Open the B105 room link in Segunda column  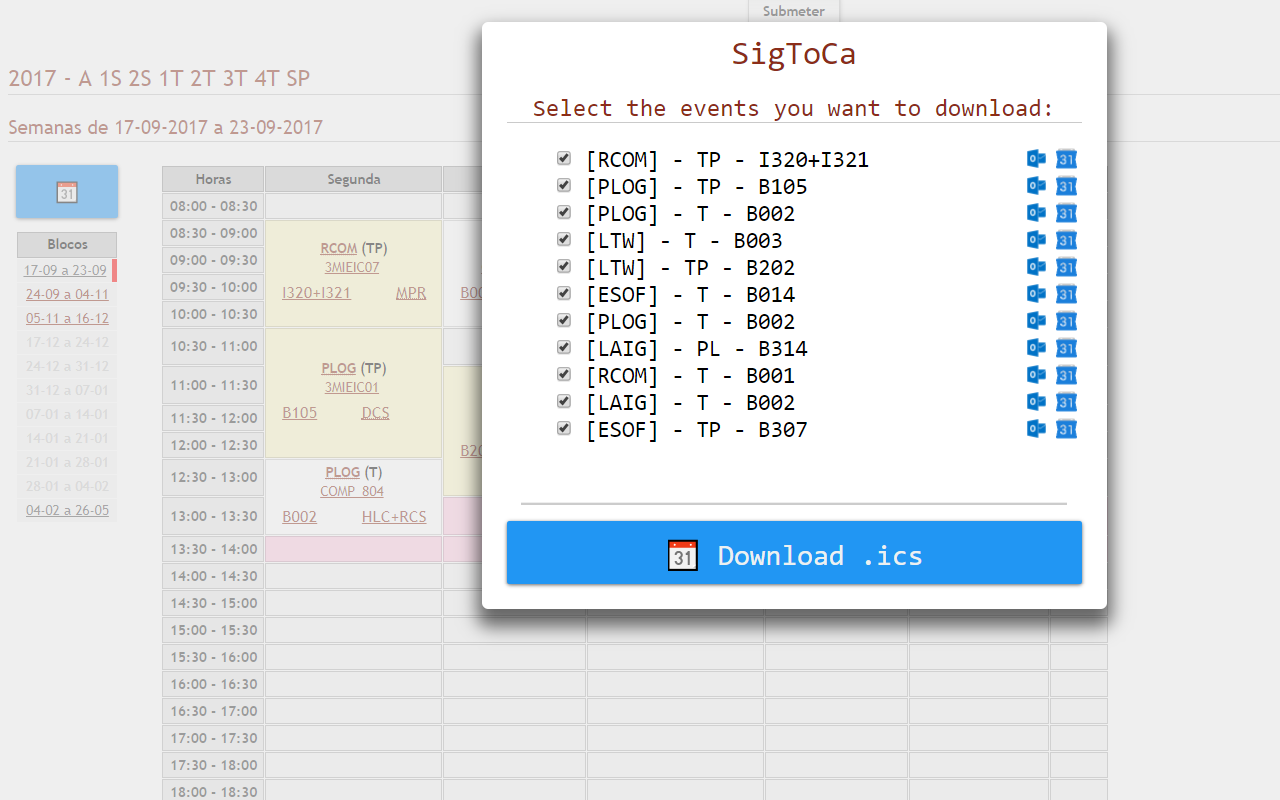299,412
